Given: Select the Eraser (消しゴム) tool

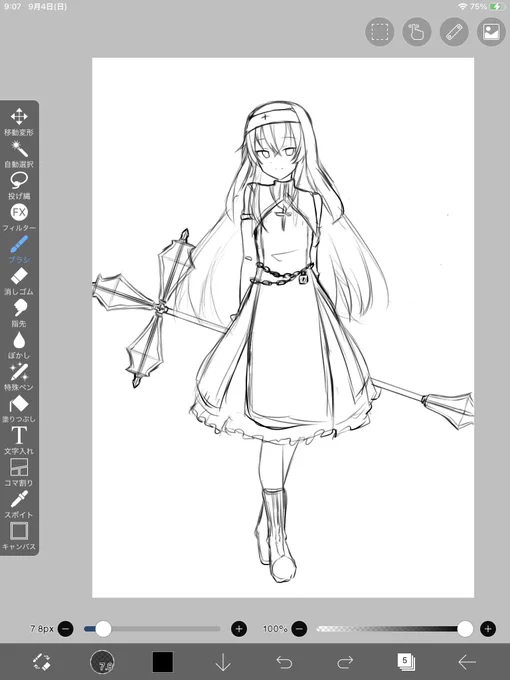Looking at the screenshot, I should pos(19,281).
